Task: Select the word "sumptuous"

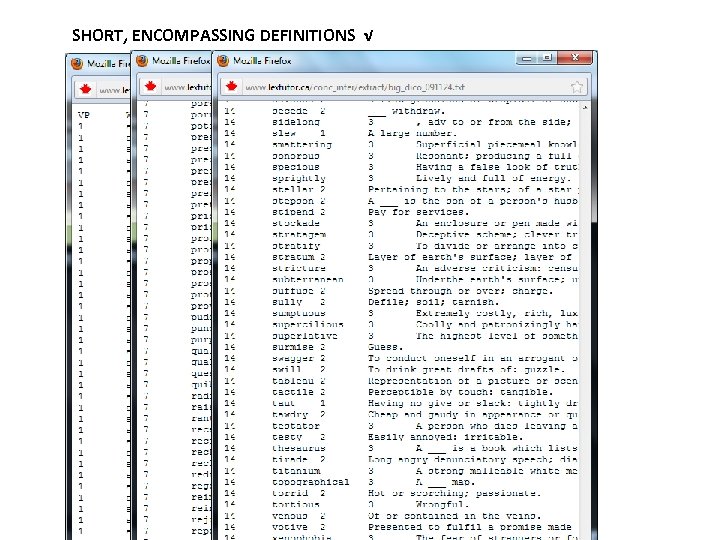Action: [298, 314]
